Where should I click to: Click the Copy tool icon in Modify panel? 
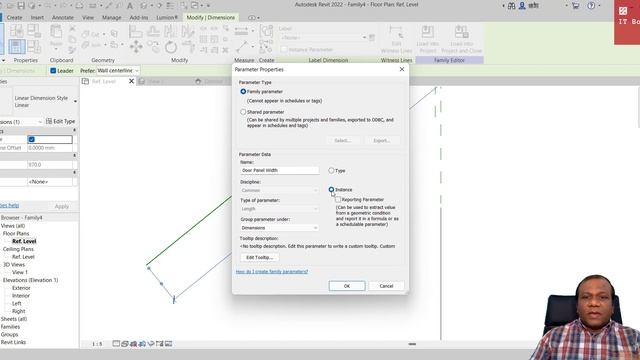[x=153, y=47]
